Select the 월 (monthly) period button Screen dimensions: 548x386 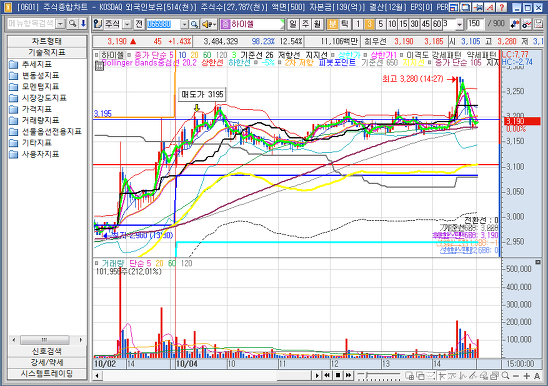coord(317,24)
